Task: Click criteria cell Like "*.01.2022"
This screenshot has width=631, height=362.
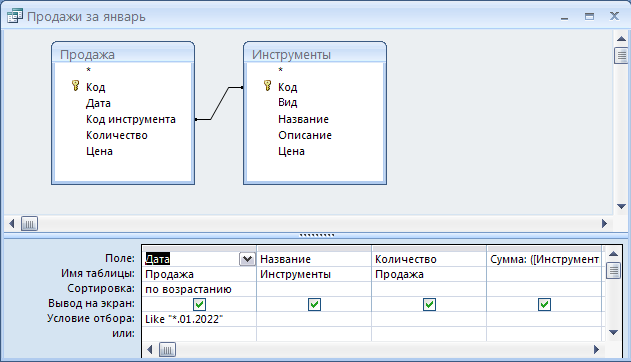Action: (199, 319)
